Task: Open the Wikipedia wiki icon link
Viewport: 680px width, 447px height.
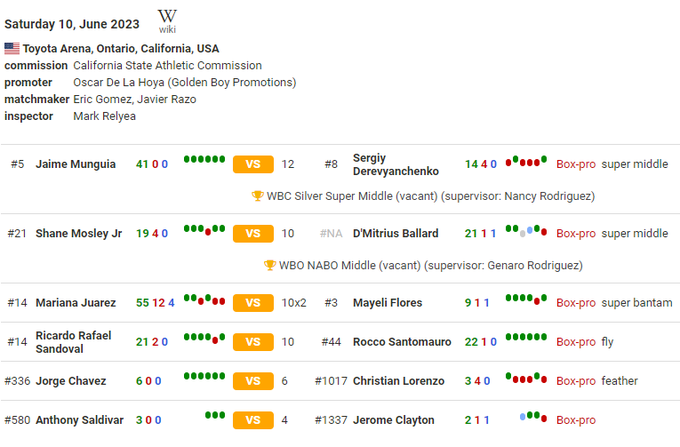Action: pyautogui.click(x=167, y=20)
